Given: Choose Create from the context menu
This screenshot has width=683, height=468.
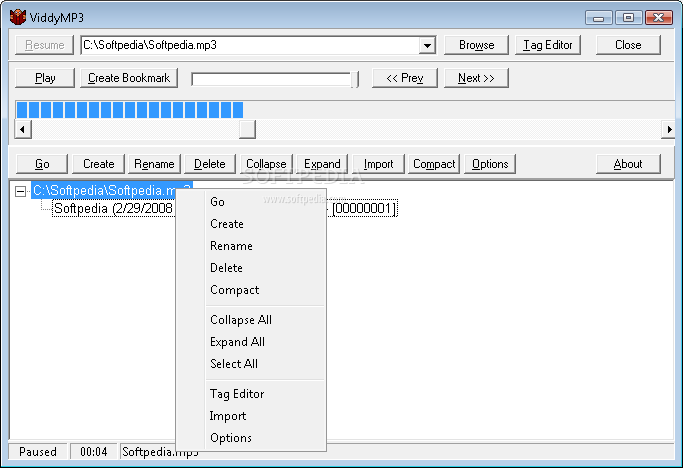Looking at the screenshot, I should pos(266,224).
